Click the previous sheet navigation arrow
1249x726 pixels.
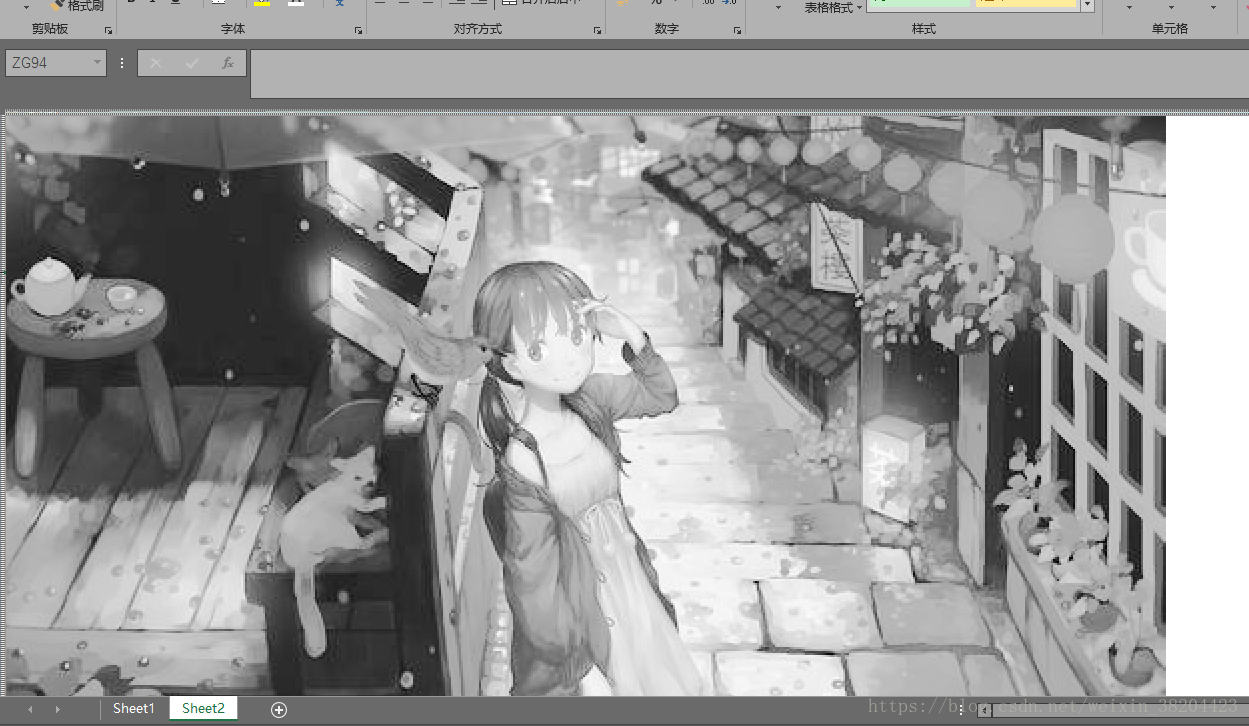click(29, 709)
